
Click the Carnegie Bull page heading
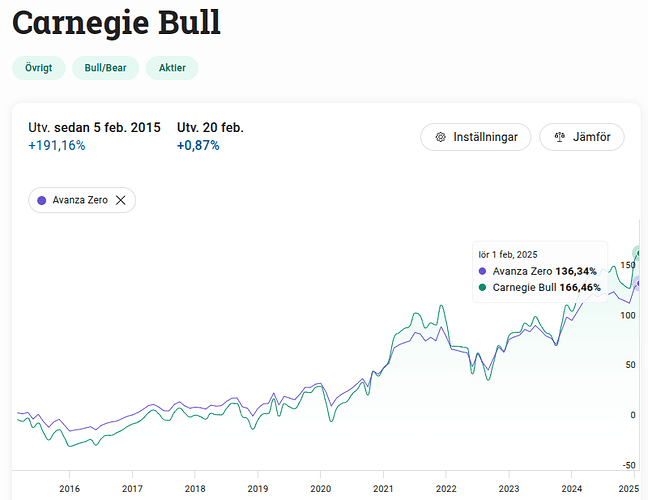[x=117, y=23]
